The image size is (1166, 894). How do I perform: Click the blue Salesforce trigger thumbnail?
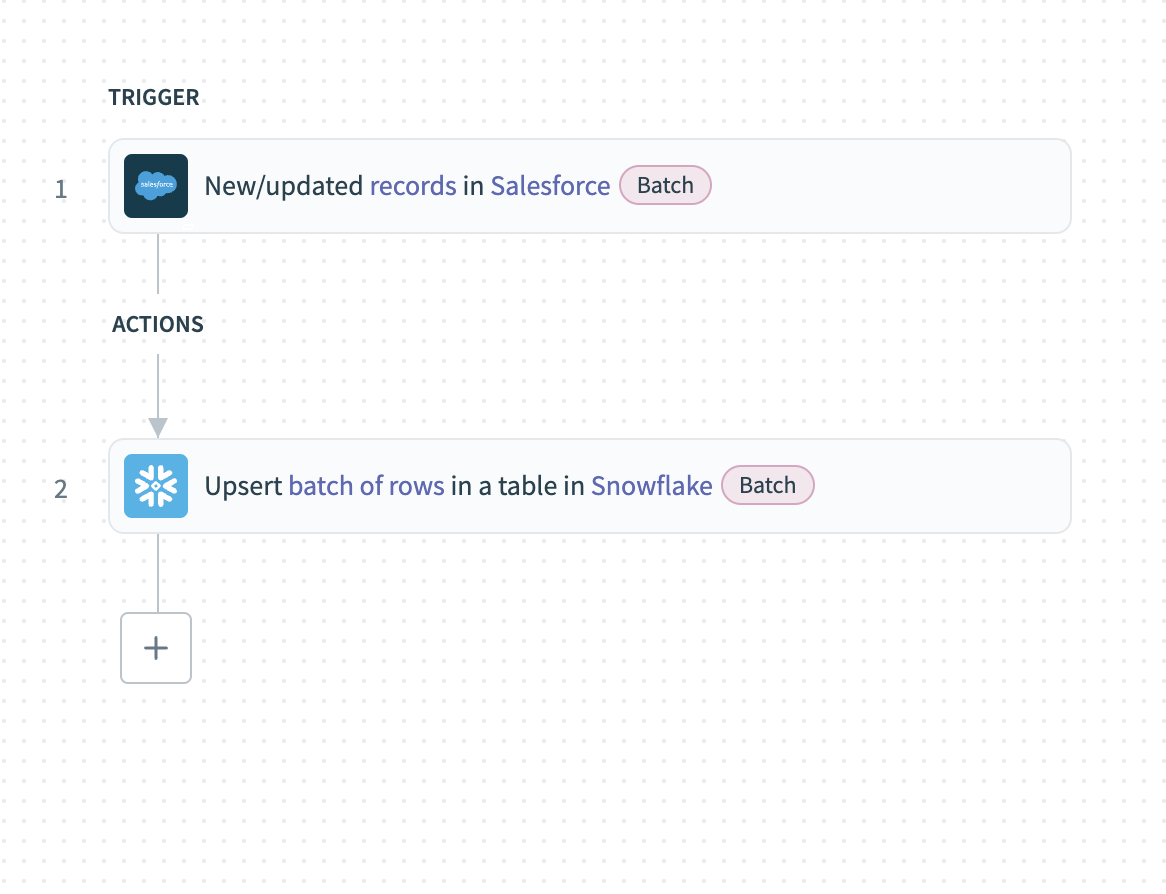click(156, 186)
